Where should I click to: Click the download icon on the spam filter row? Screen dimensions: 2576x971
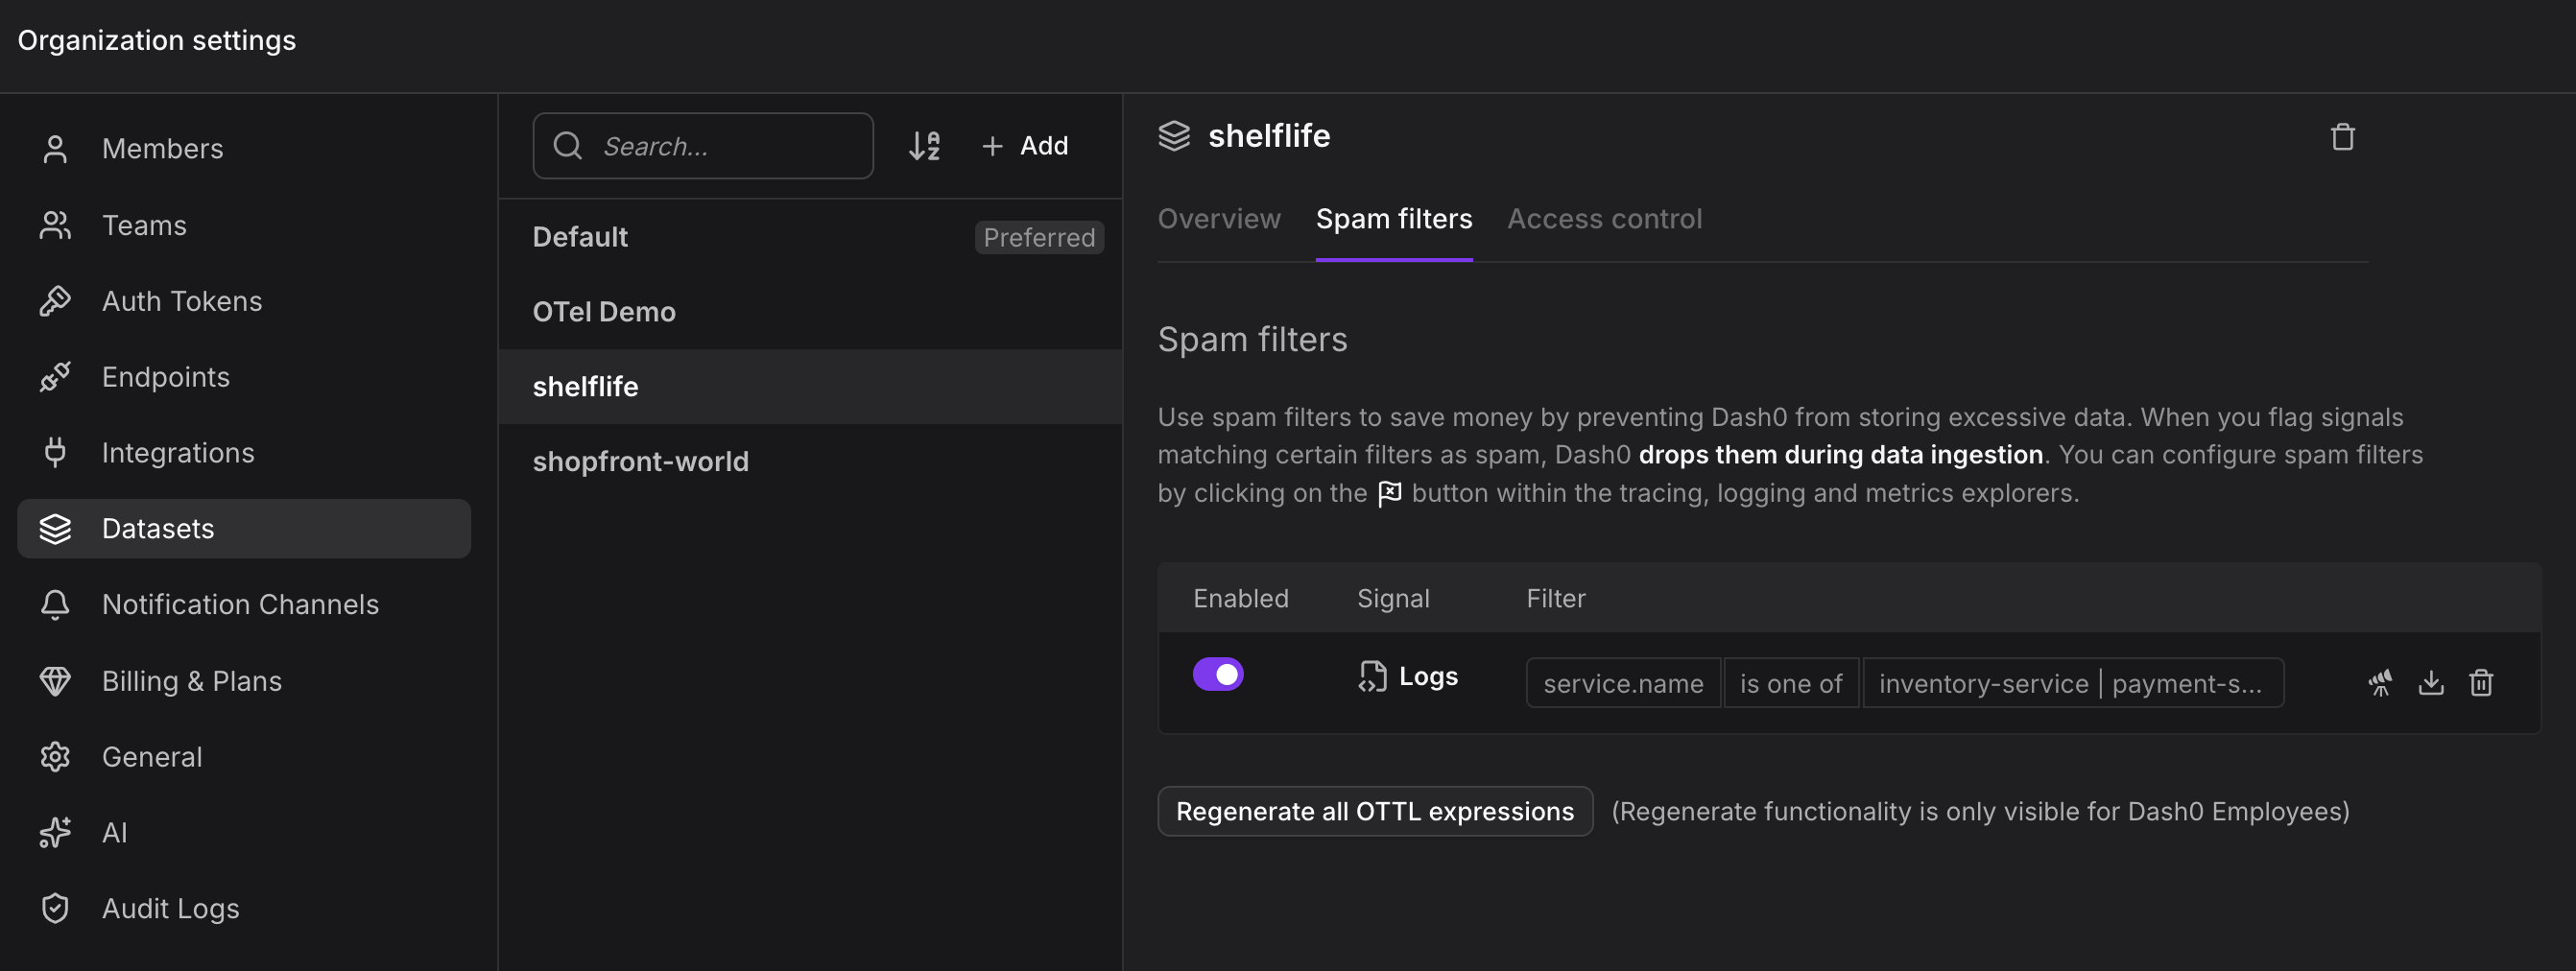coord(2431,682)
